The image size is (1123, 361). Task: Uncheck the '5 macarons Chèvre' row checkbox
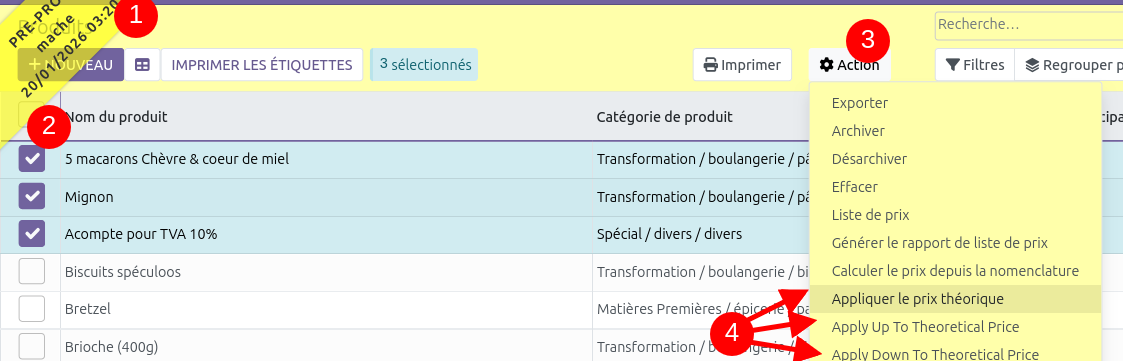tap(32, 159)
